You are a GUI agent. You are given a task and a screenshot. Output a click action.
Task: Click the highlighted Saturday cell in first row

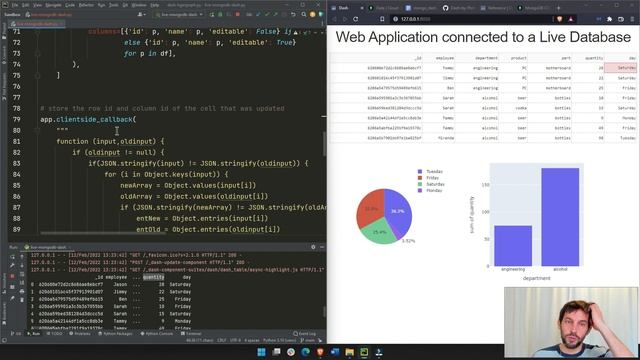[620, 68]
